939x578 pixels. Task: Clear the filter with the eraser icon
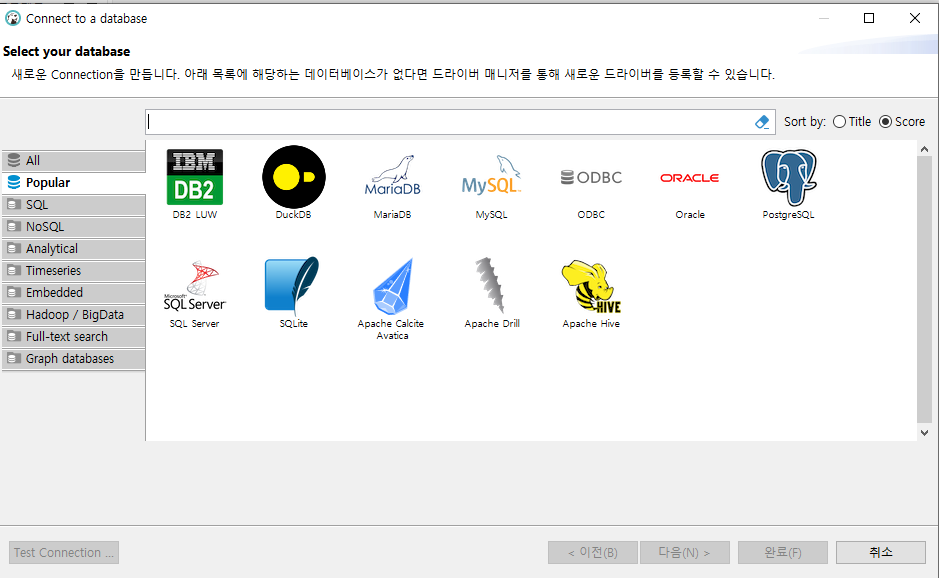coord(762,122)
